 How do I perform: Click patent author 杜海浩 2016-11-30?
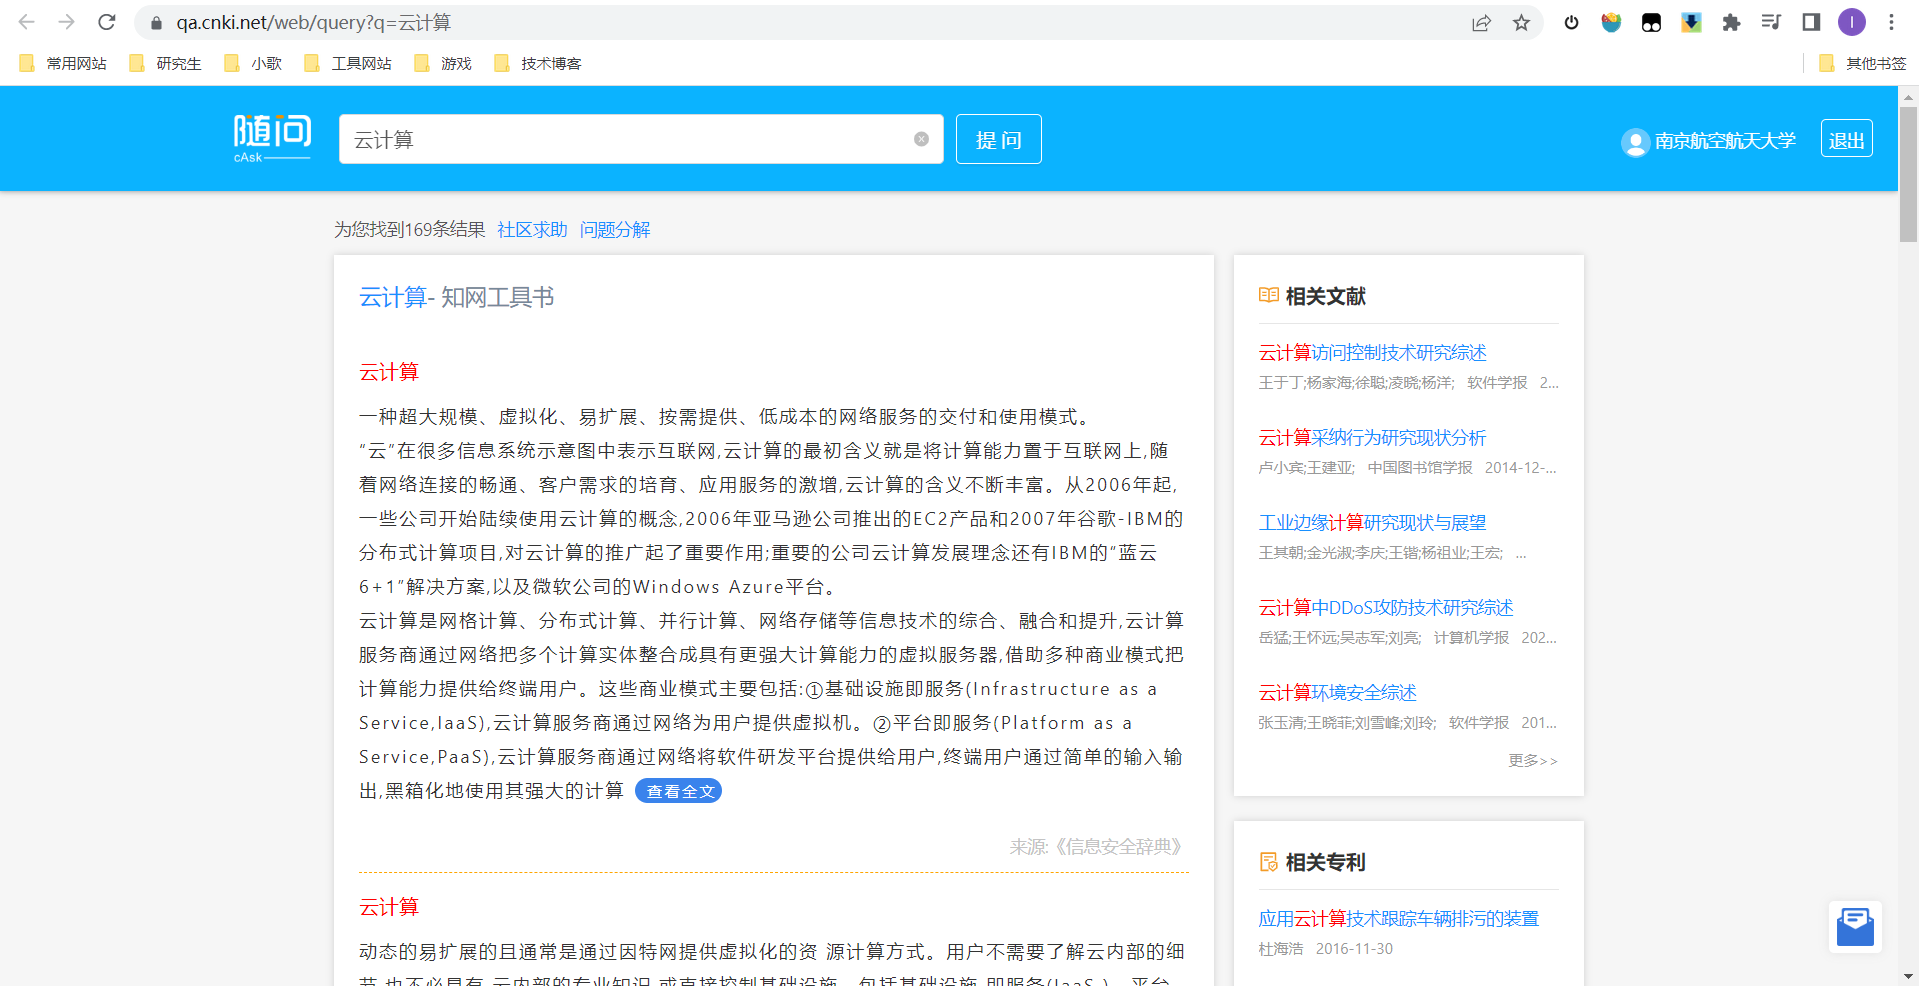tap(1325, 948)
